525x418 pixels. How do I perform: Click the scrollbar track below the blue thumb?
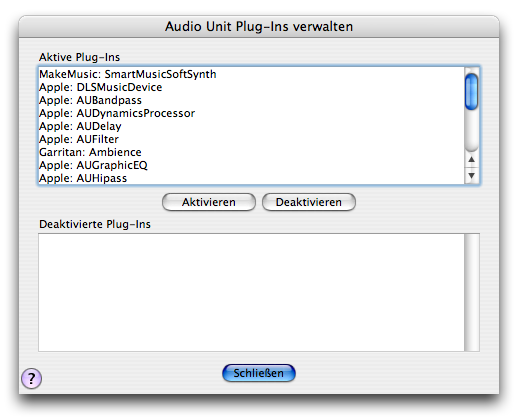click(471, 131)
